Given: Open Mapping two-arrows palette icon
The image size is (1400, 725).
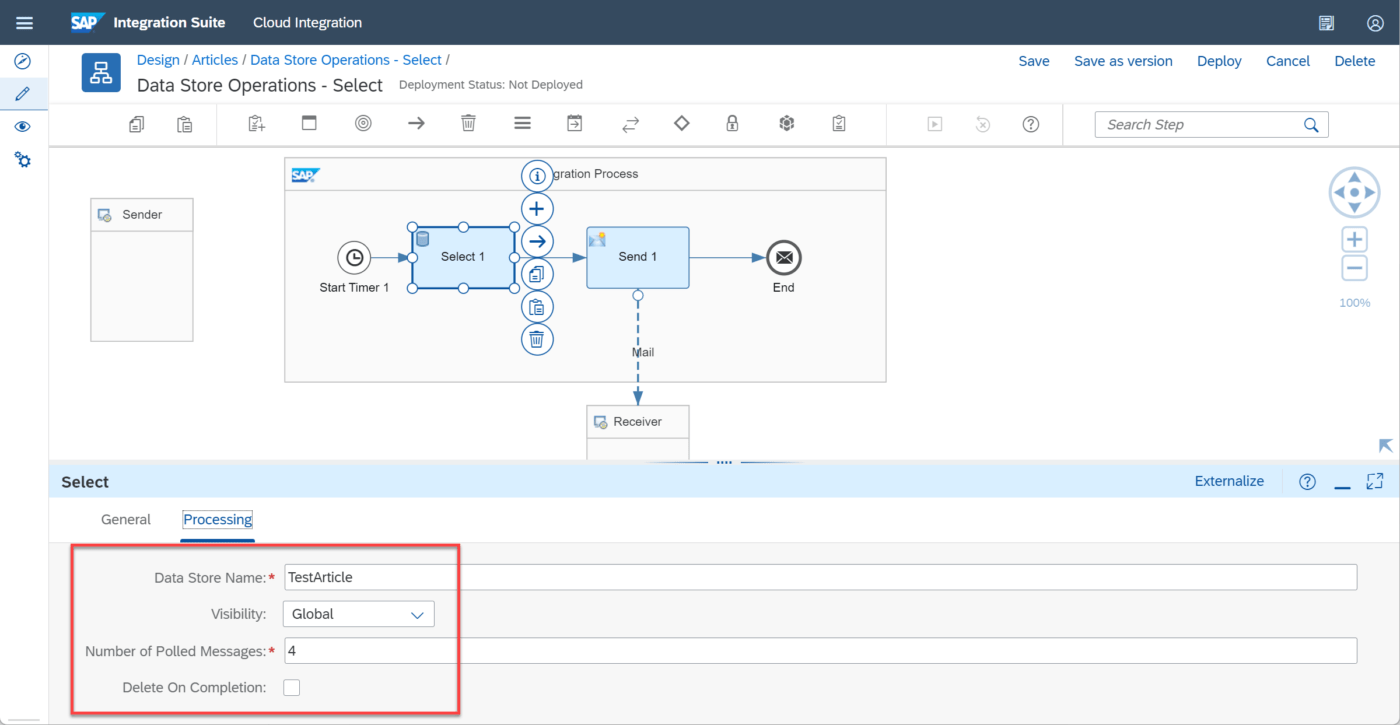Looking at the screenshot, I should click(x=630, y=124).
